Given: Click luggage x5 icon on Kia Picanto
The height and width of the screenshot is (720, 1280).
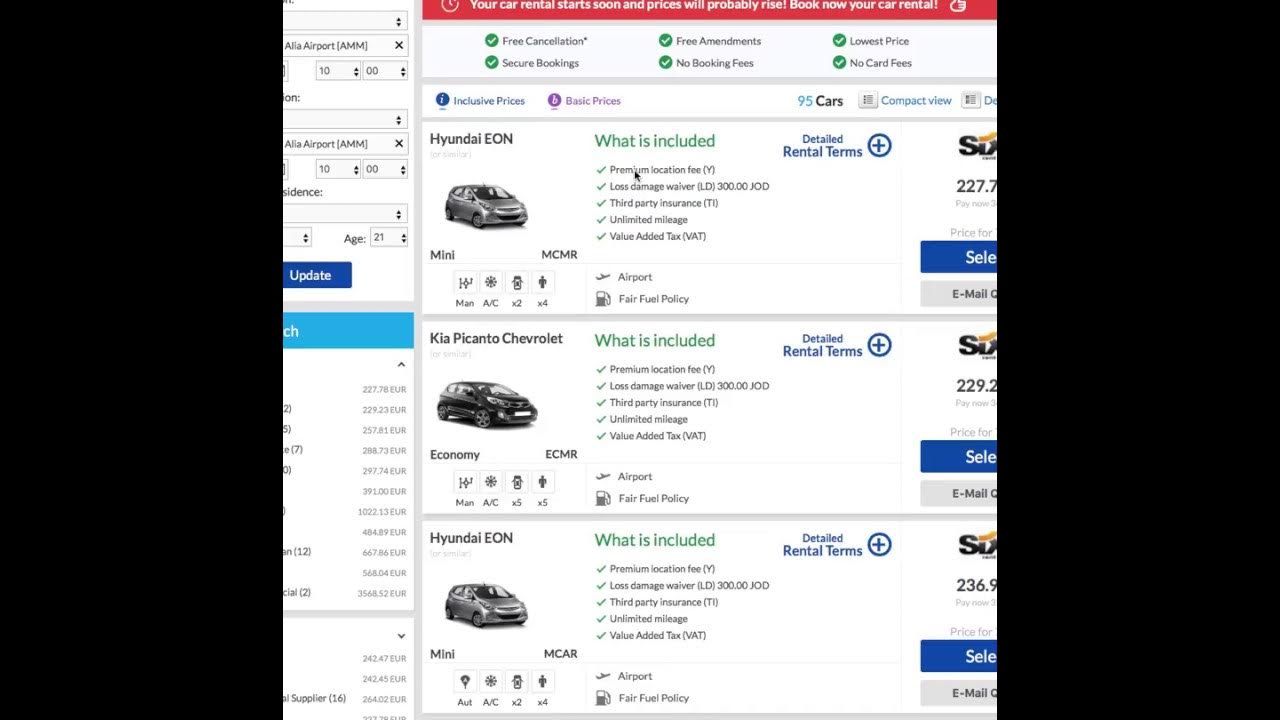Looking at the screenshot, I should coord(517,482).
